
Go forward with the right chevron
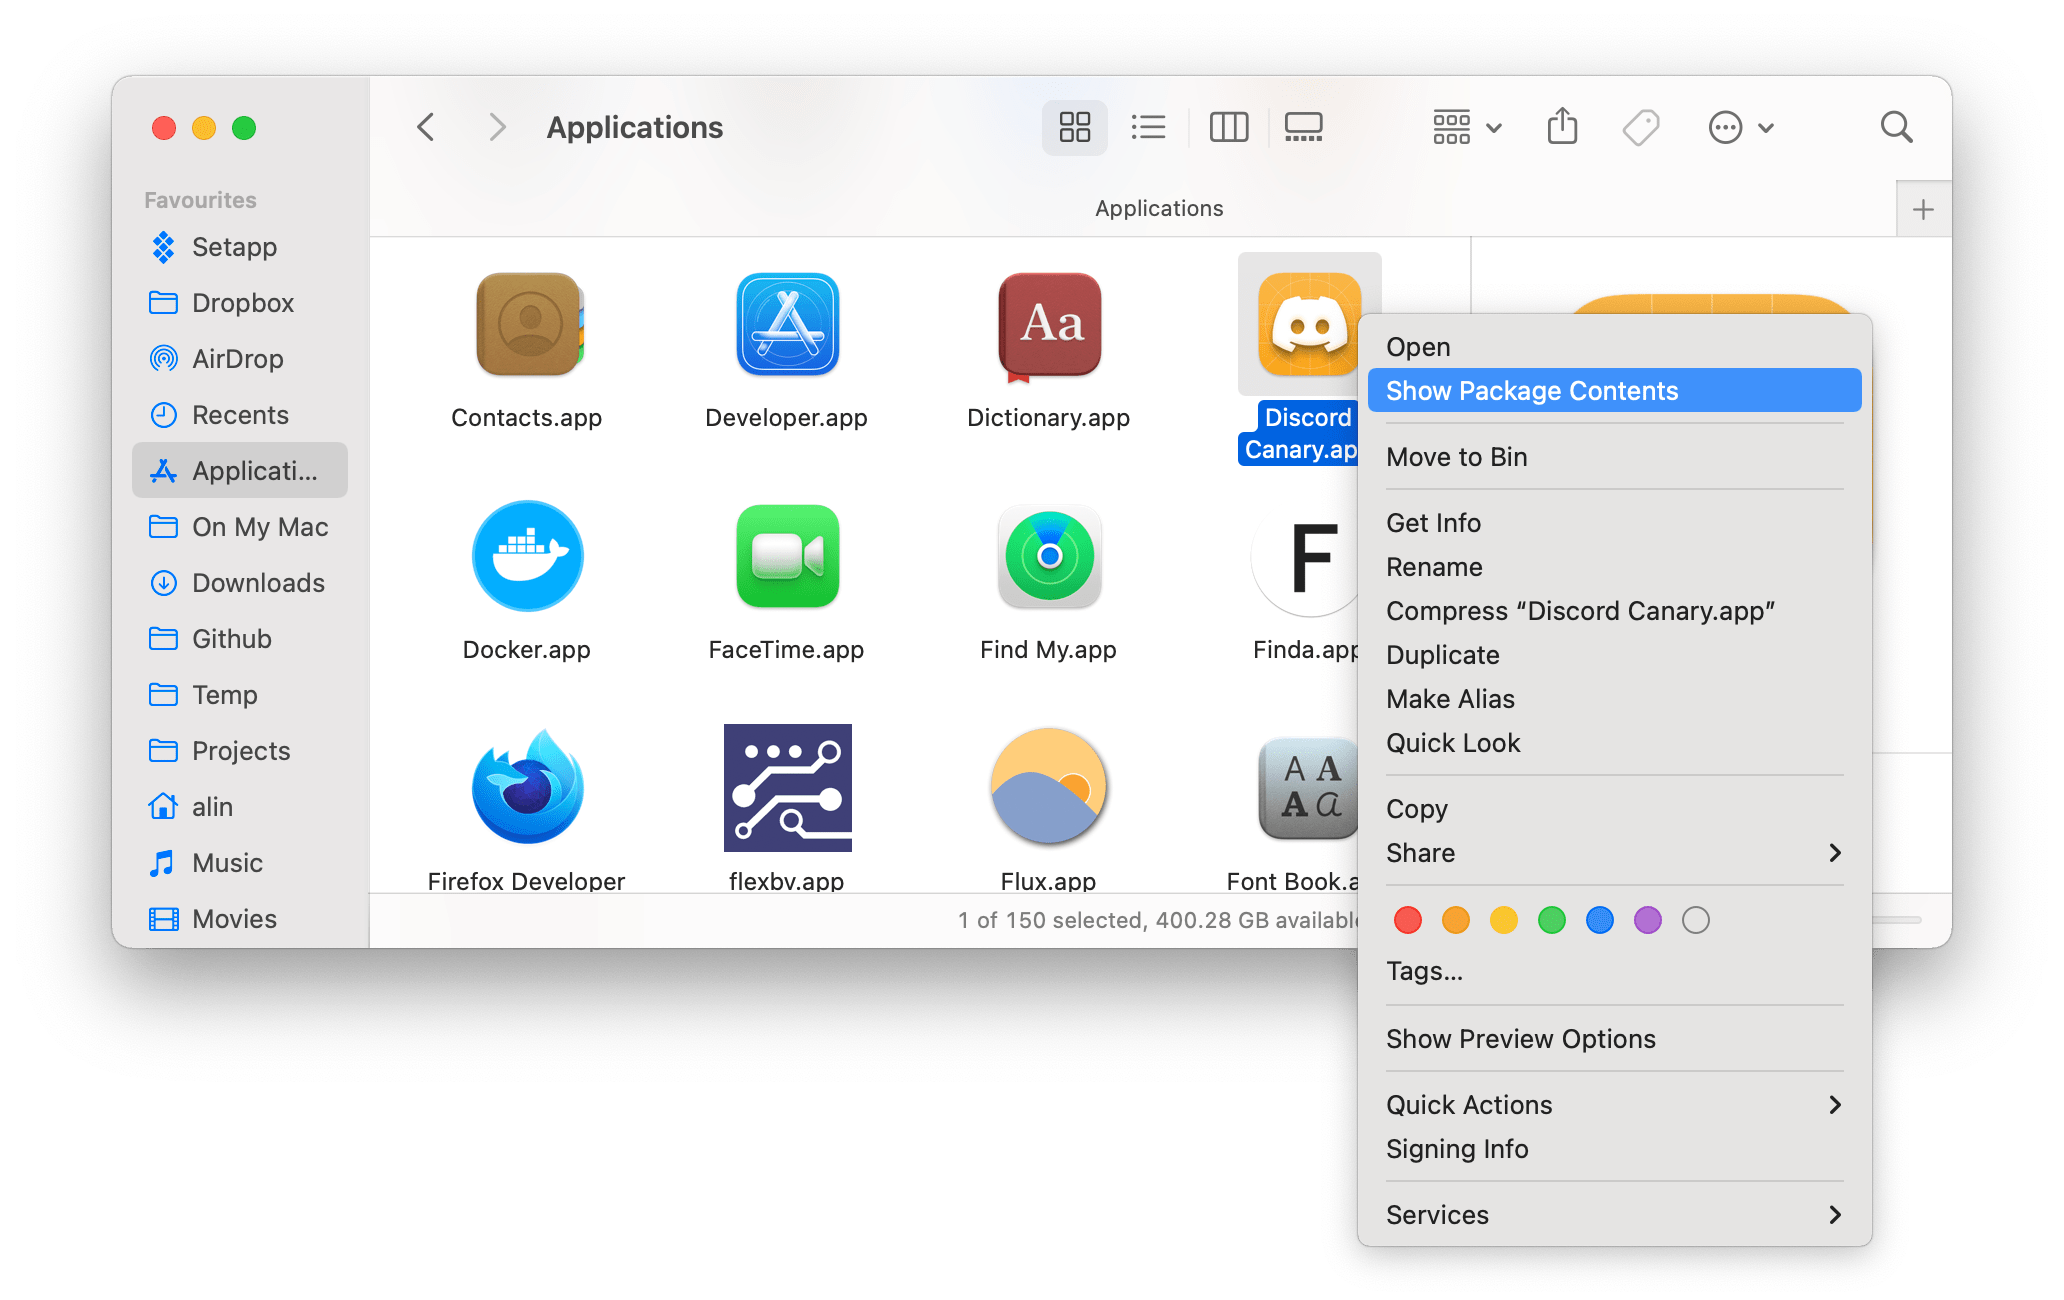(x=497, y=127)
